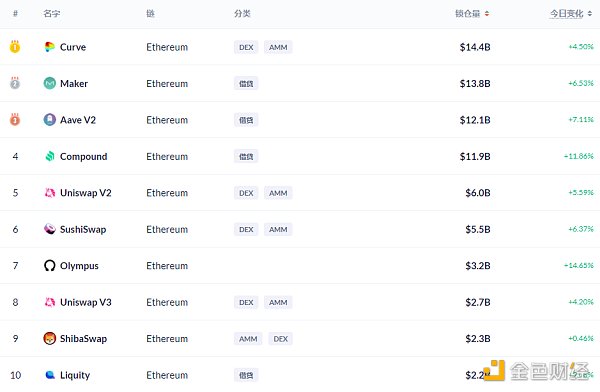Open the Uniswap V3 name link
Screen dimensions: 600x392
click(x=86, y=302)
